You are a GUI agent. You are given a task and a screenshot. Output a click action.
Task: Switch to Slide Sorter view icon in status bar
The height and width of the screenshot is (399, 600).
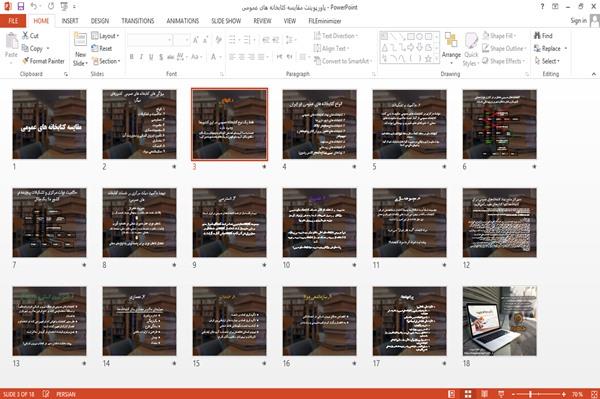468,394
